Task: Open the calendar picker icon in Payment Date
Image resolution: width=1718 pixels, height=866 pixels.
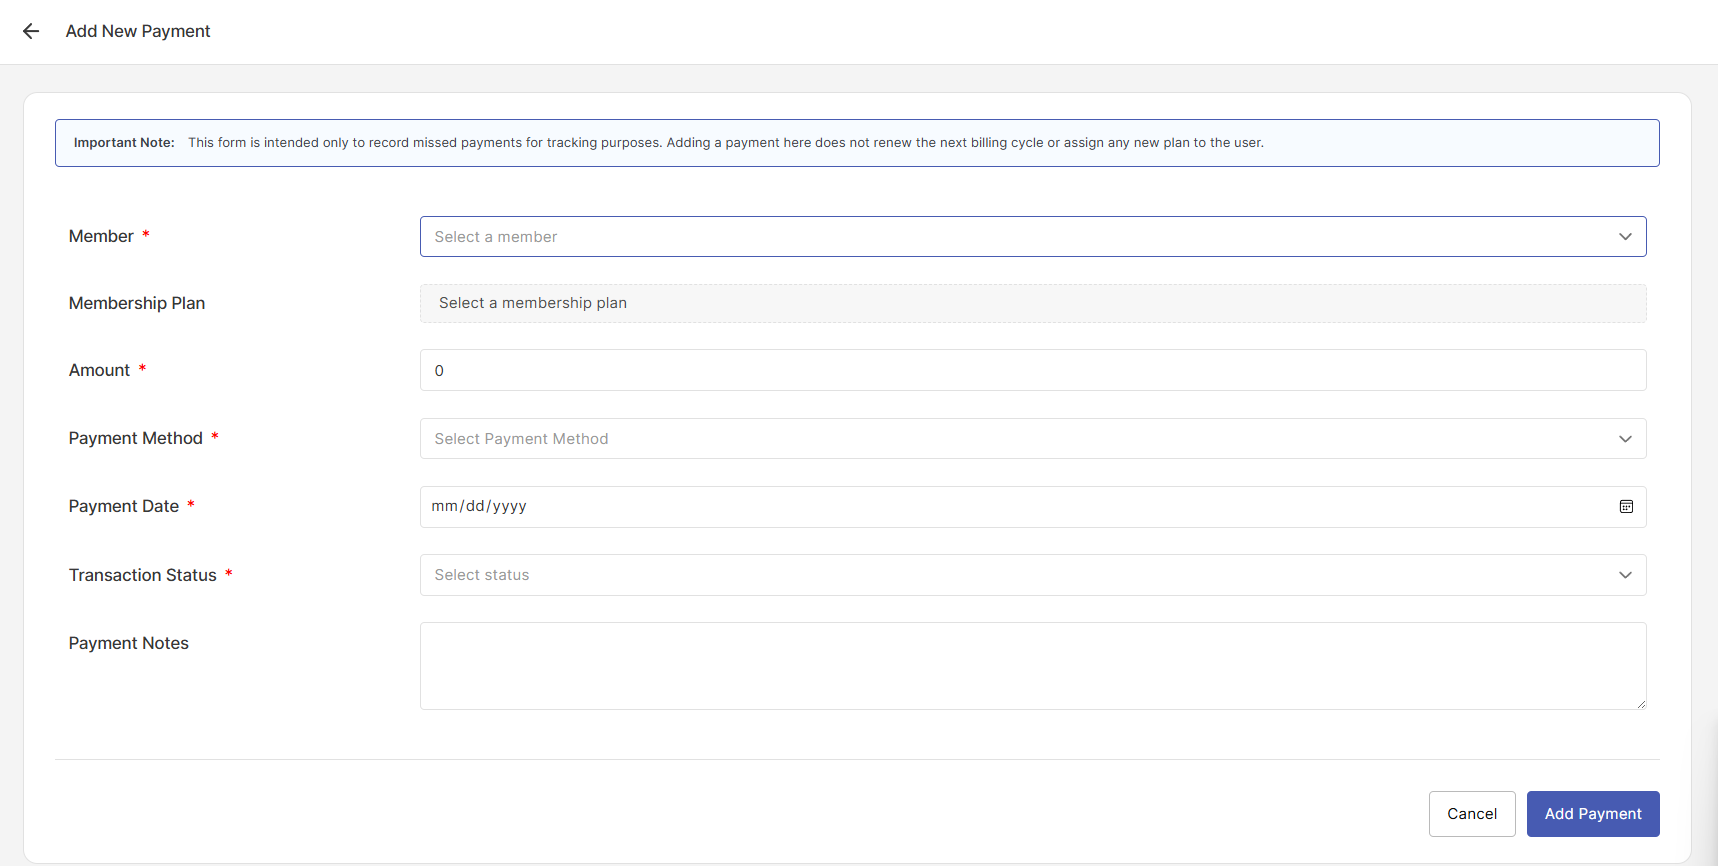Action: point(1626,507)
